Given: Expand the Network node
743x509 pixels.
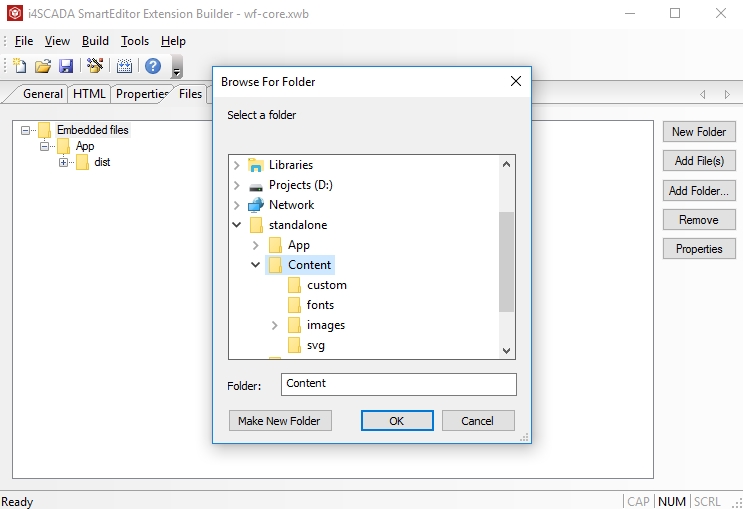Looking at the screenshot, I should point(236,205).
